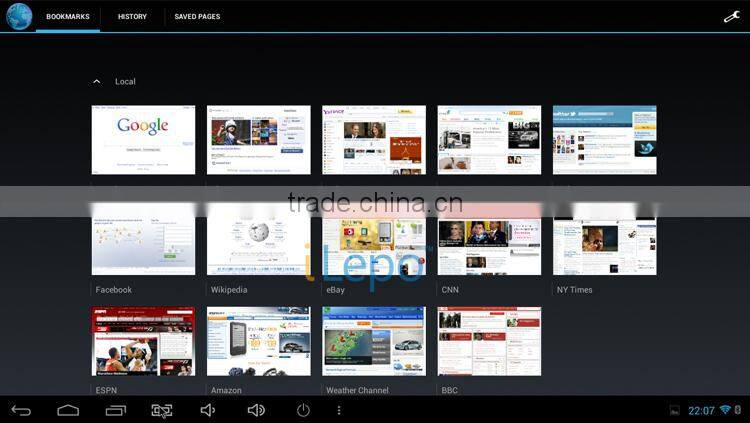Switch to the History tab
This screenshot has width=750, height=423.
(x=132, y=17)
